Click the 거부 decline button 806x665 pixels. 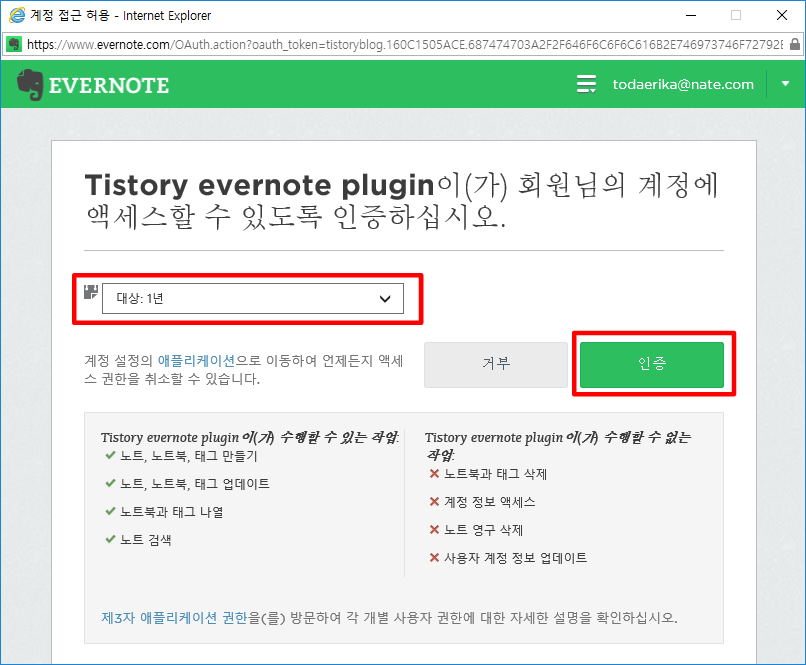click(x=496, y=364)
